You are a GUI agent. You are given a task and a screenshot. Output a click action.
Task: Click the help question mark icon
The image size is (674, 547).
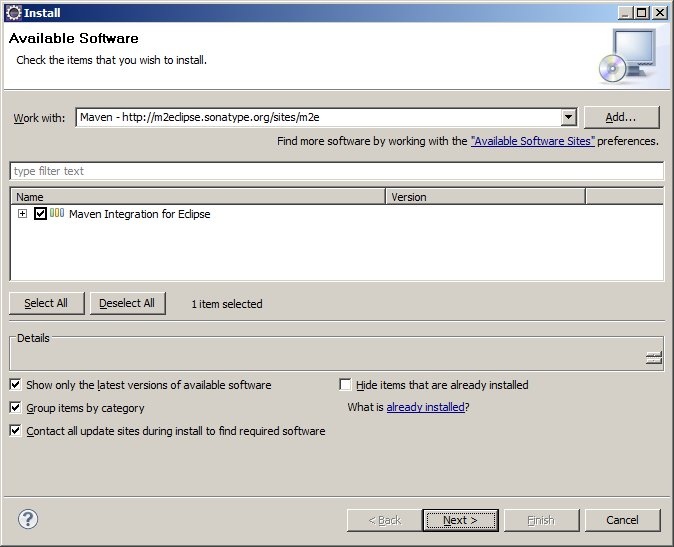click(x=28, y=519)
